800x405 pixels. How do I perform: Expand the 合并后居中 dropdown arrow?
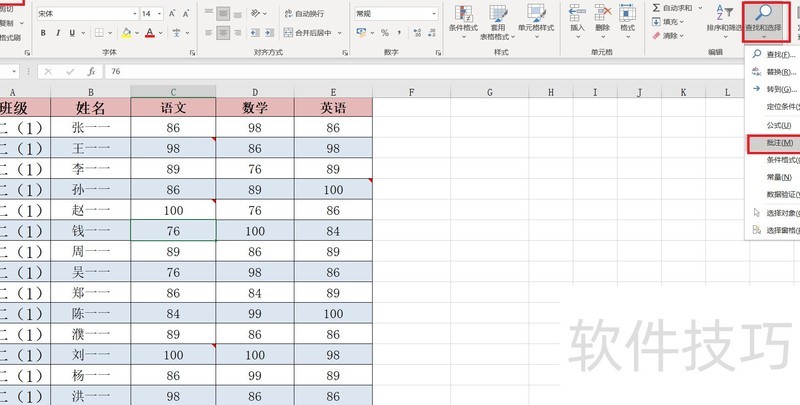click(339, 33)
